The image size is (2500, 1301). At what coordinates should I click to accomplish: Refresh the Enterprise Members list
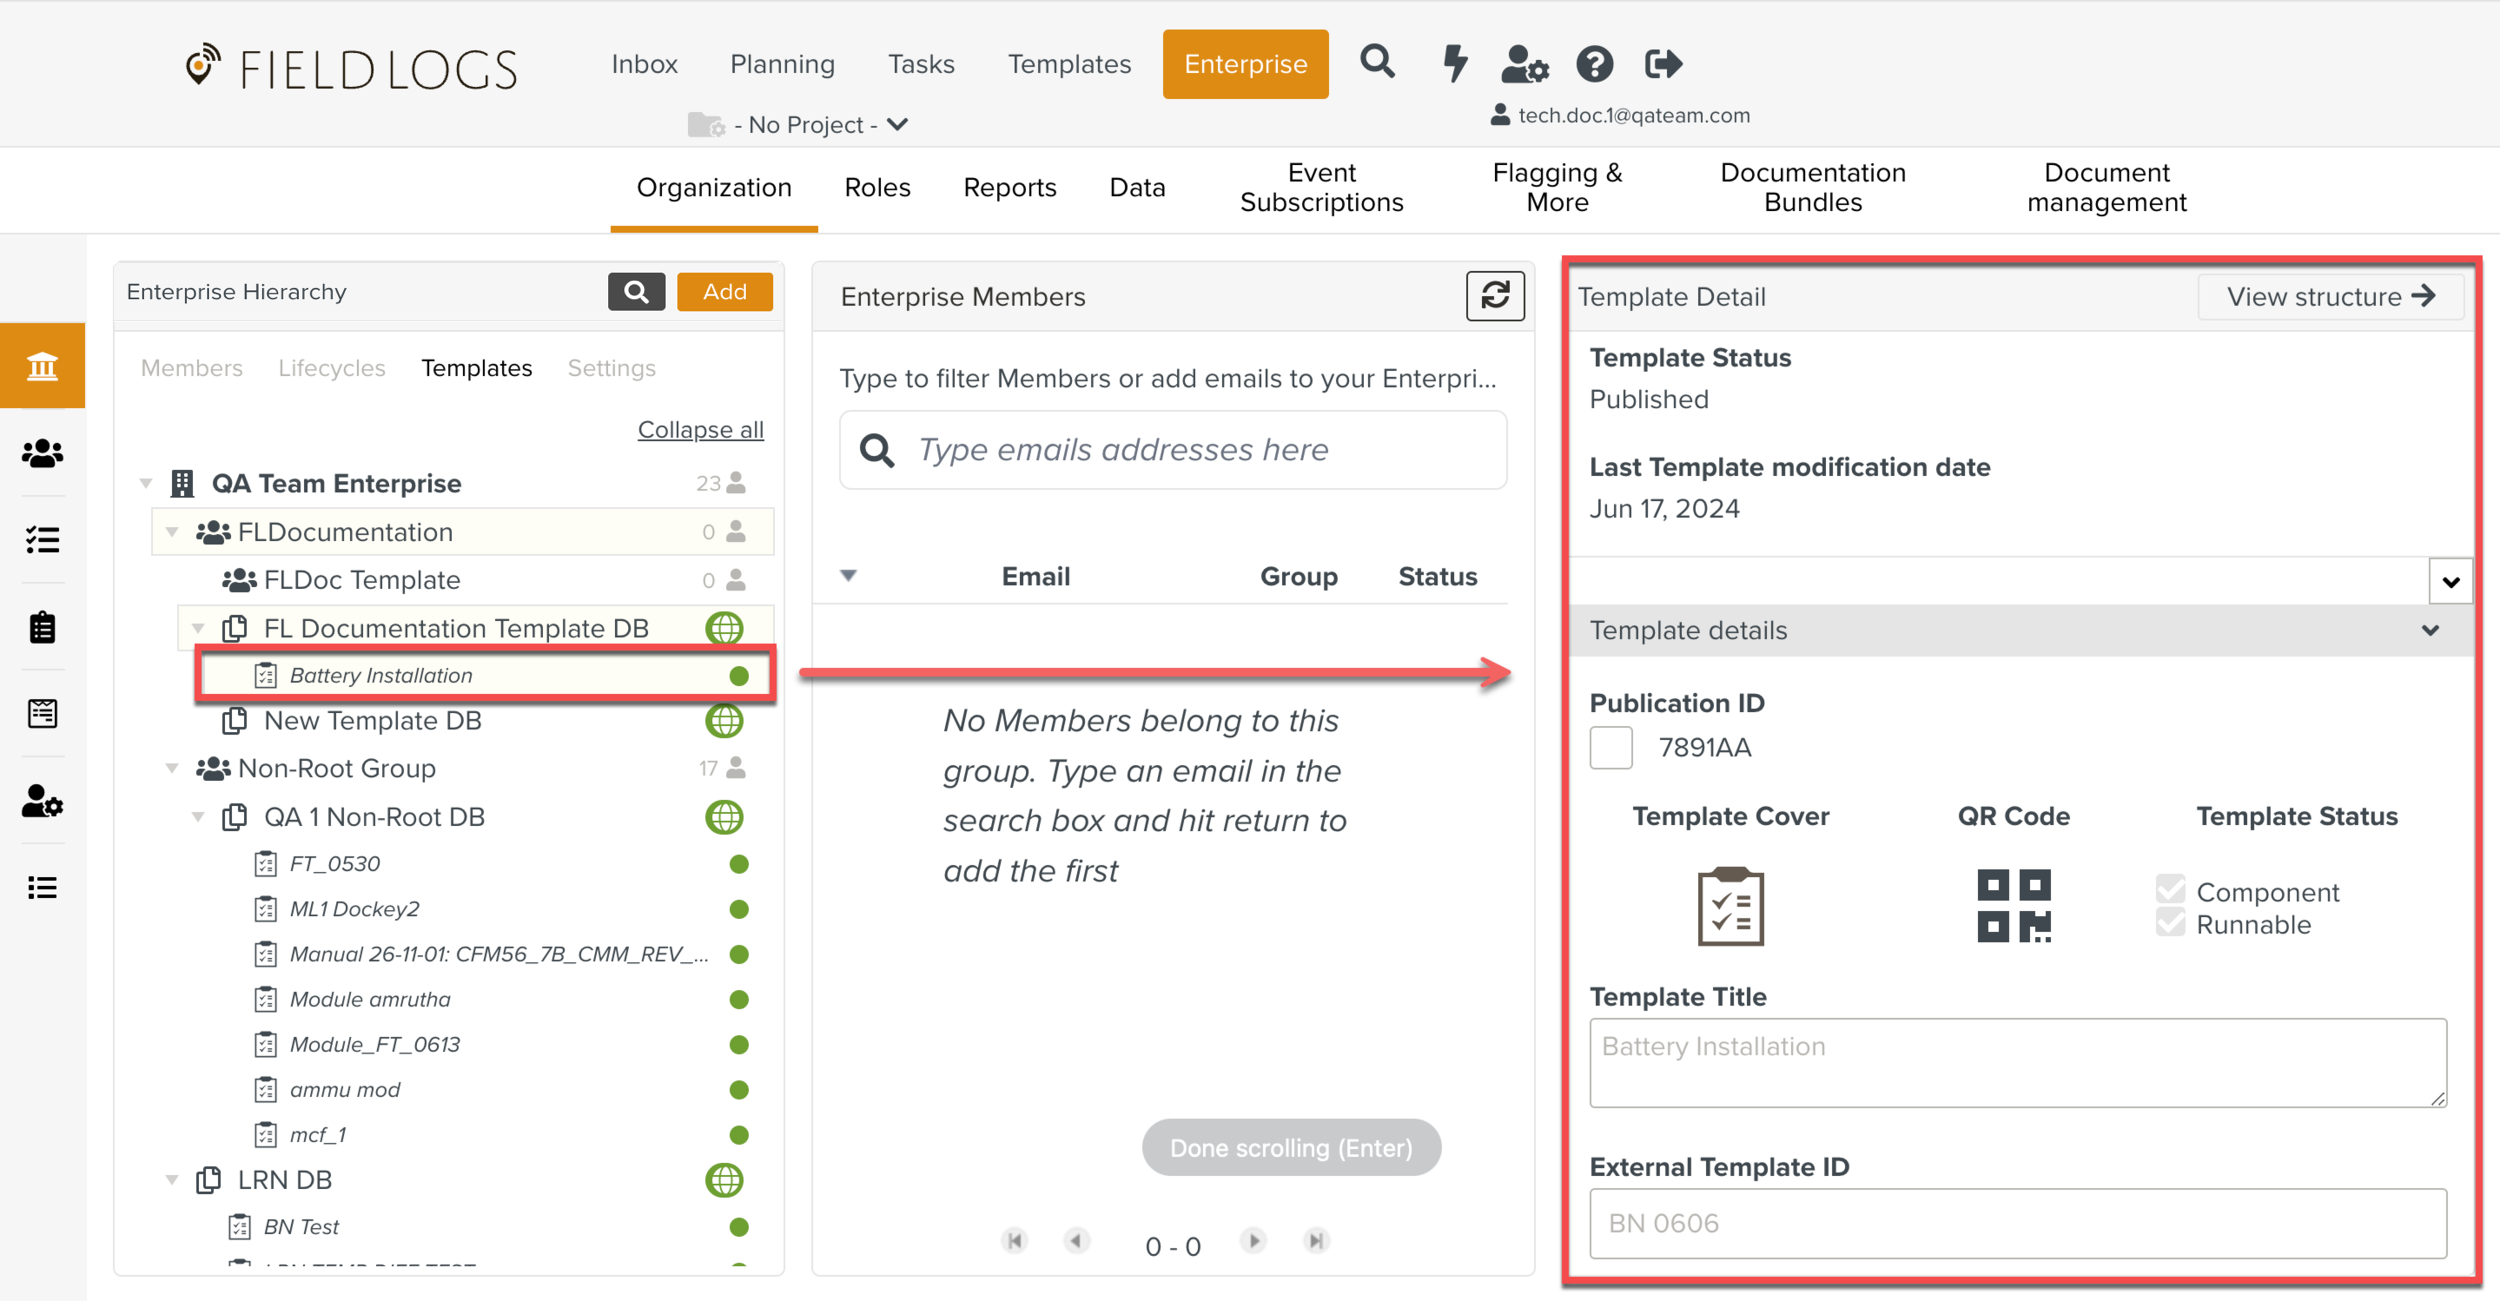click(x=1494, y=296)
